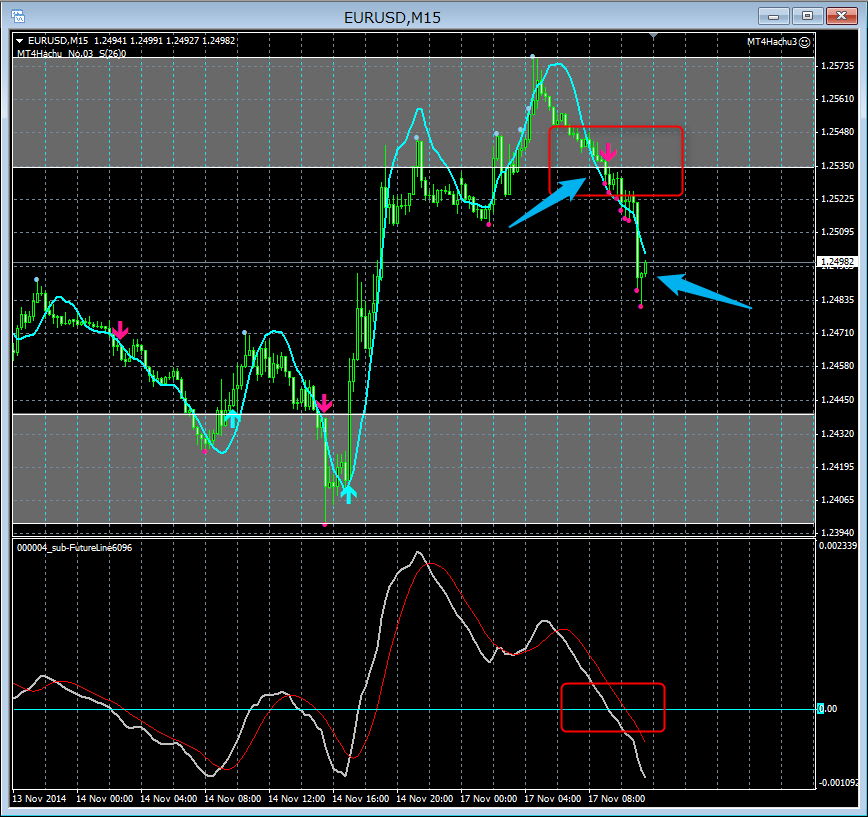Click the 14 Nov 16:00 time axis label
Viewport: 868px width, 817px height.
pos(360,799)
